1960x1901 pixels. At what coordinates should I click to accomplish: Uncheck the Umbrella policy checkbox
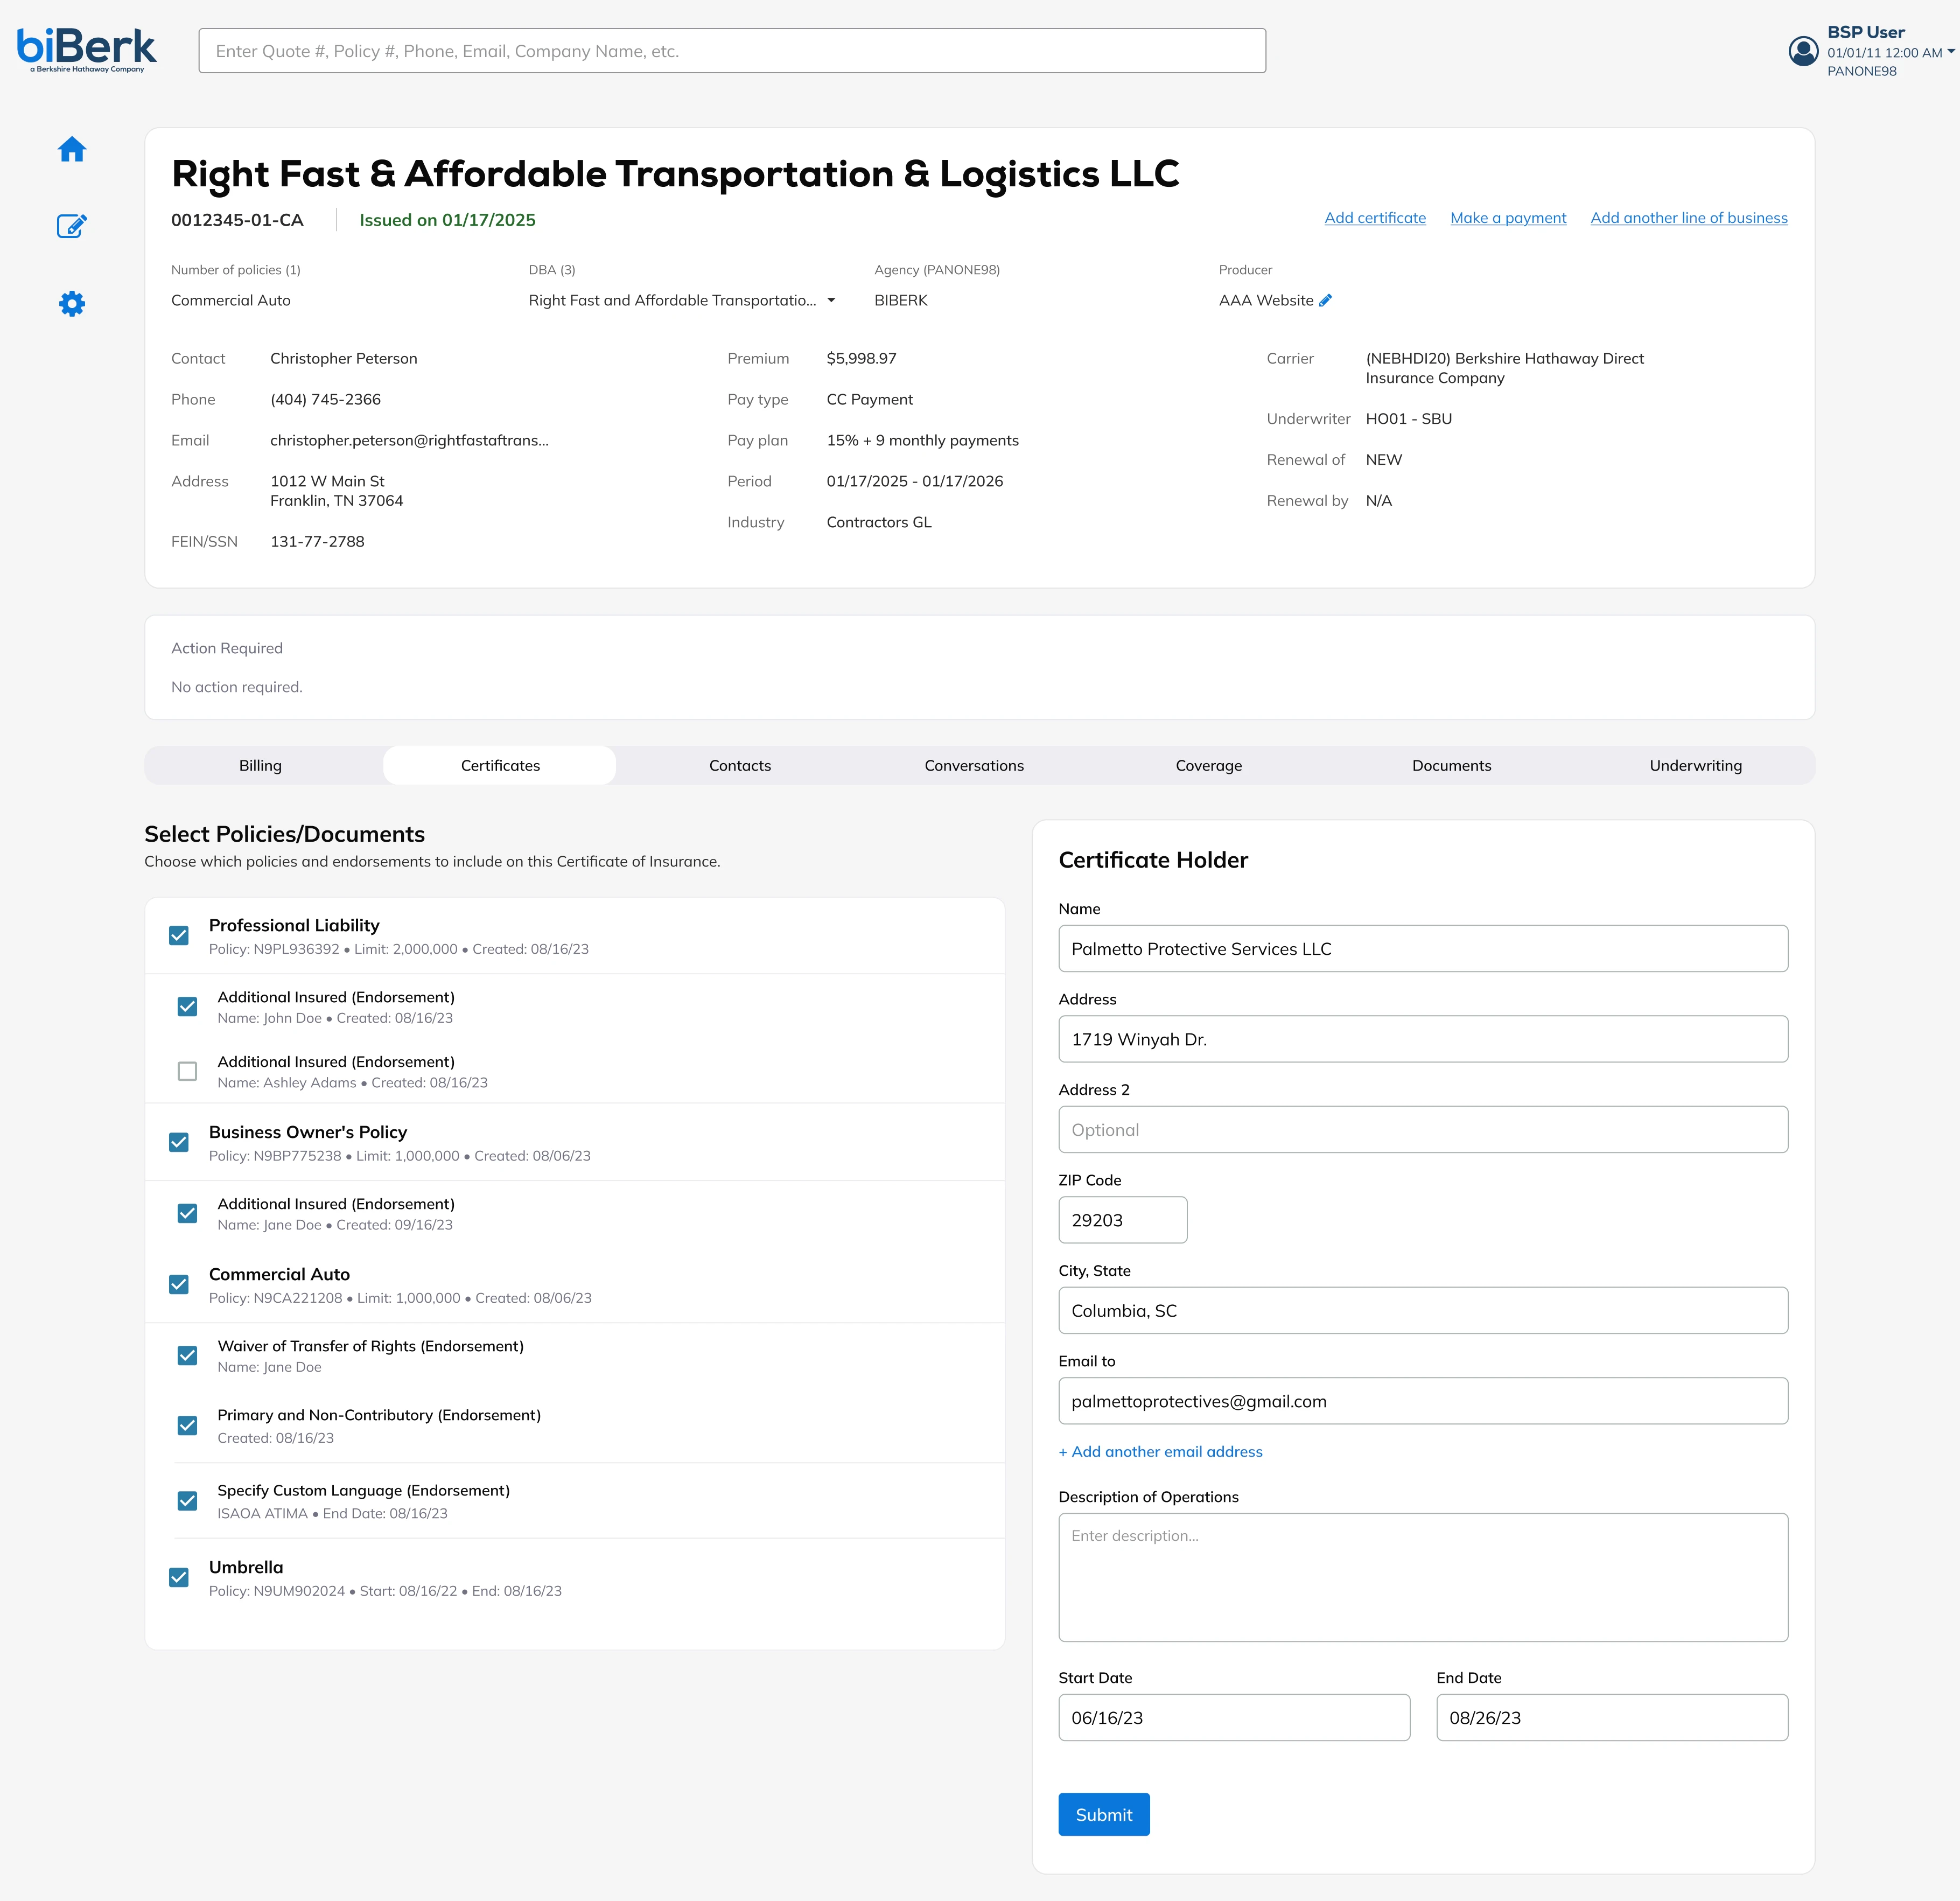pyautogui.click(x=179, y=1577)
